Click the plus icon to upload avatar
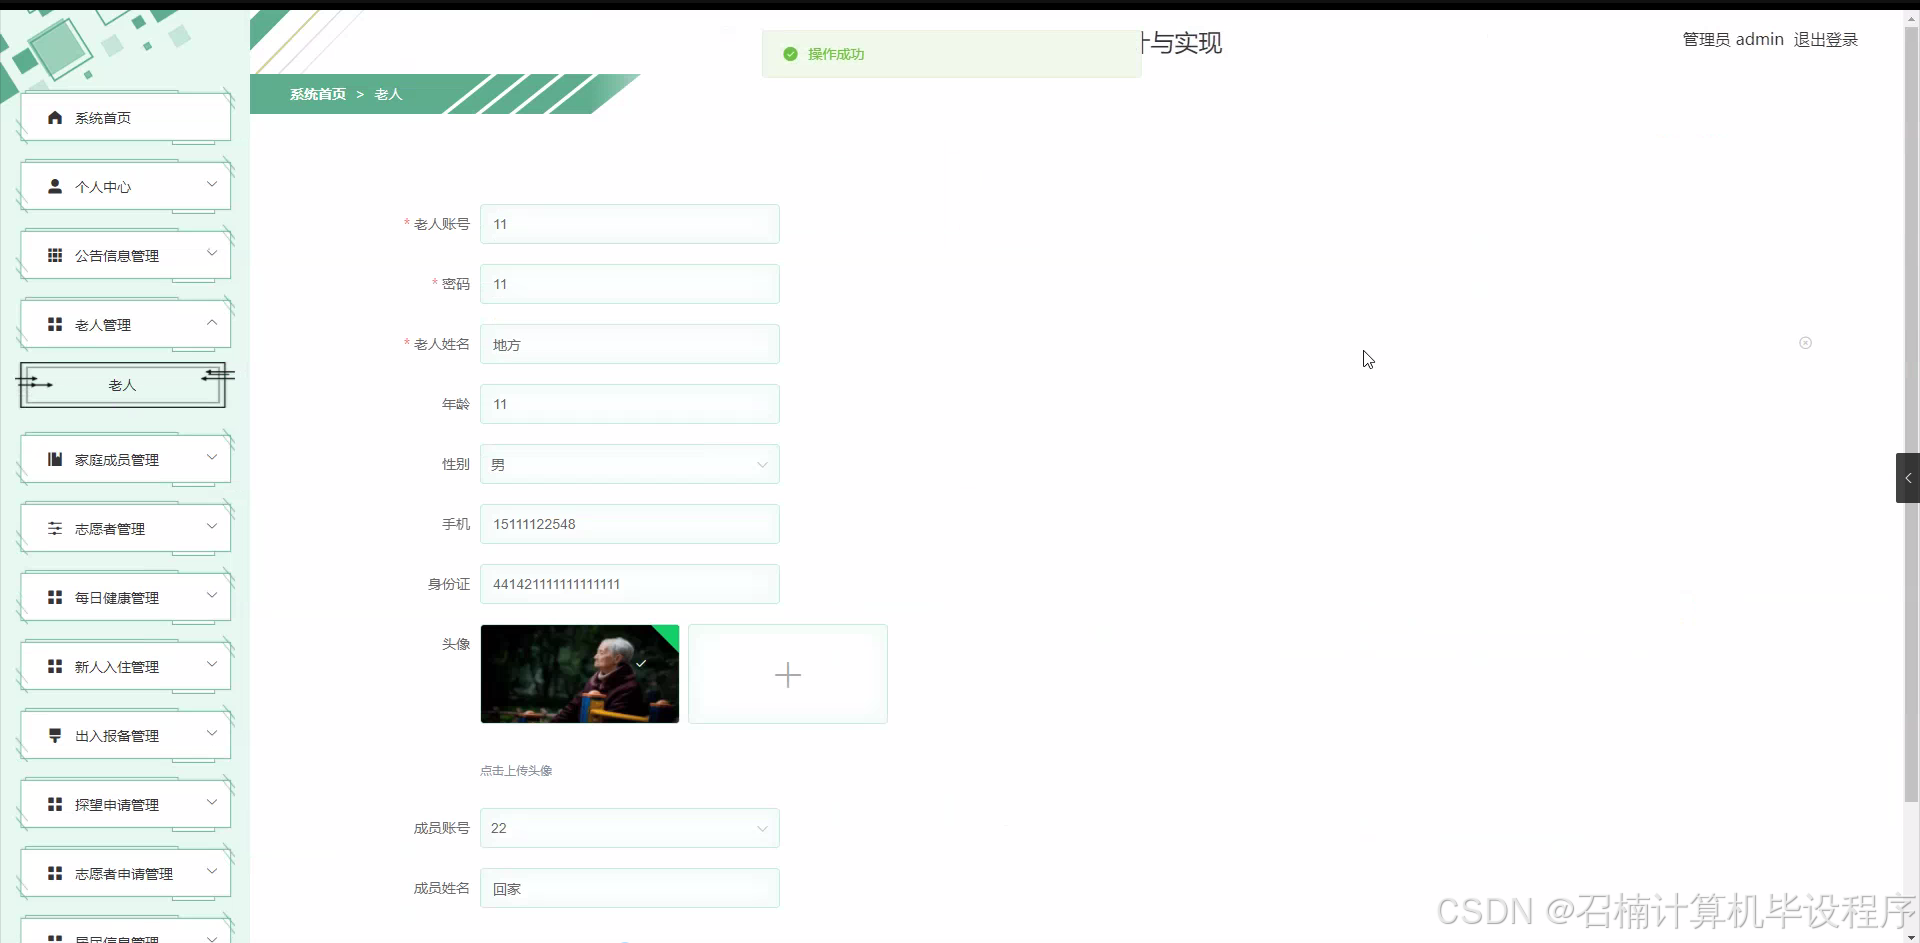 pos(788,675)
